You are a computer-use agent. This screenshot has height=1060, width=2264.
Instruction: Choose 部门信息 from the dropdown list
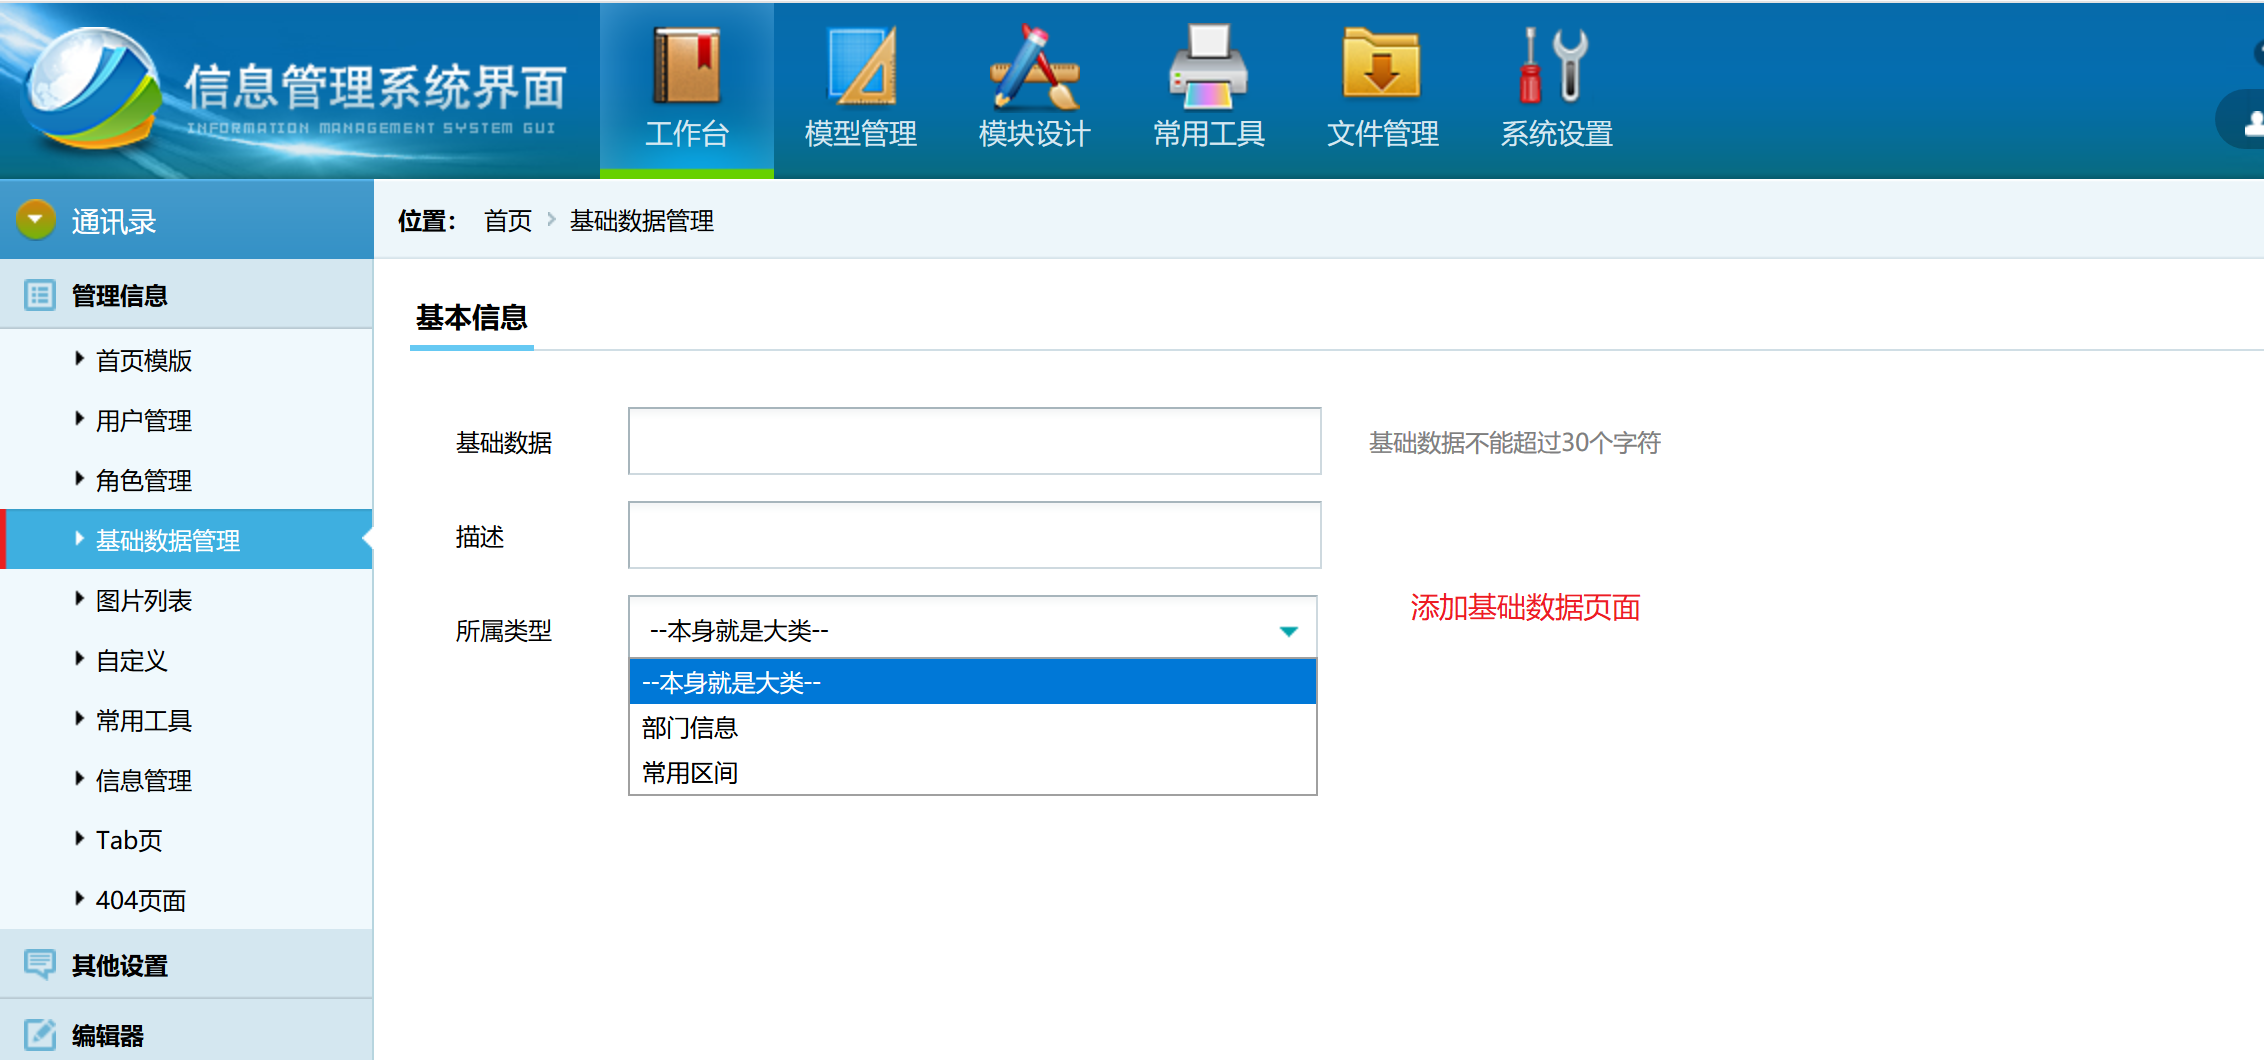(973, 727)
